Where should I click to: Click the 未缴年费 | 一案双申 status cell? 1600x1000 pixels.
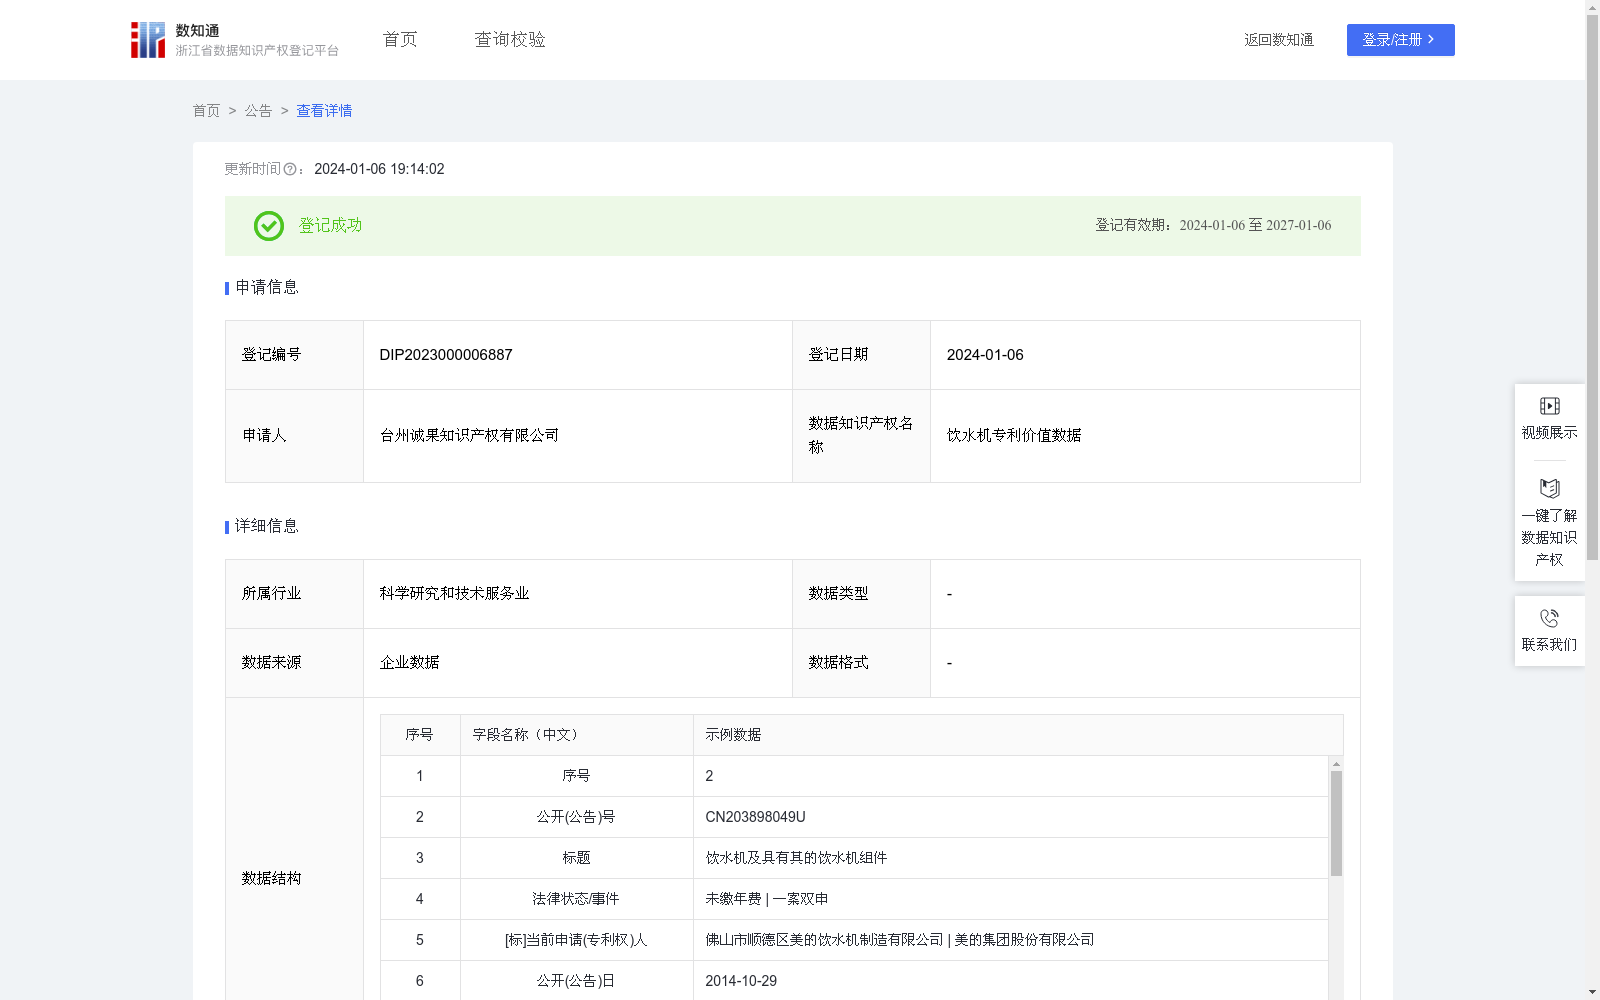pyautogui.click(x=1011, y=899)
